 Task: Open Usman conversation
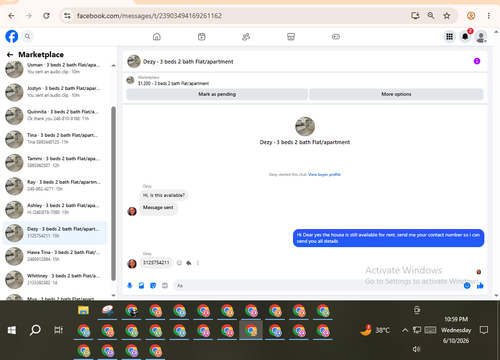[55, 69]
